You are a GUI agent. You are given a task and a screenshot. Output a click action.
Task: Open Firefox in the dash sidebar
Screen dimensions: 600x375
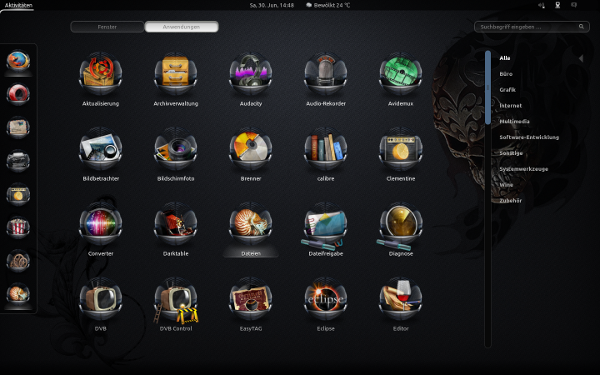(18, 60)
